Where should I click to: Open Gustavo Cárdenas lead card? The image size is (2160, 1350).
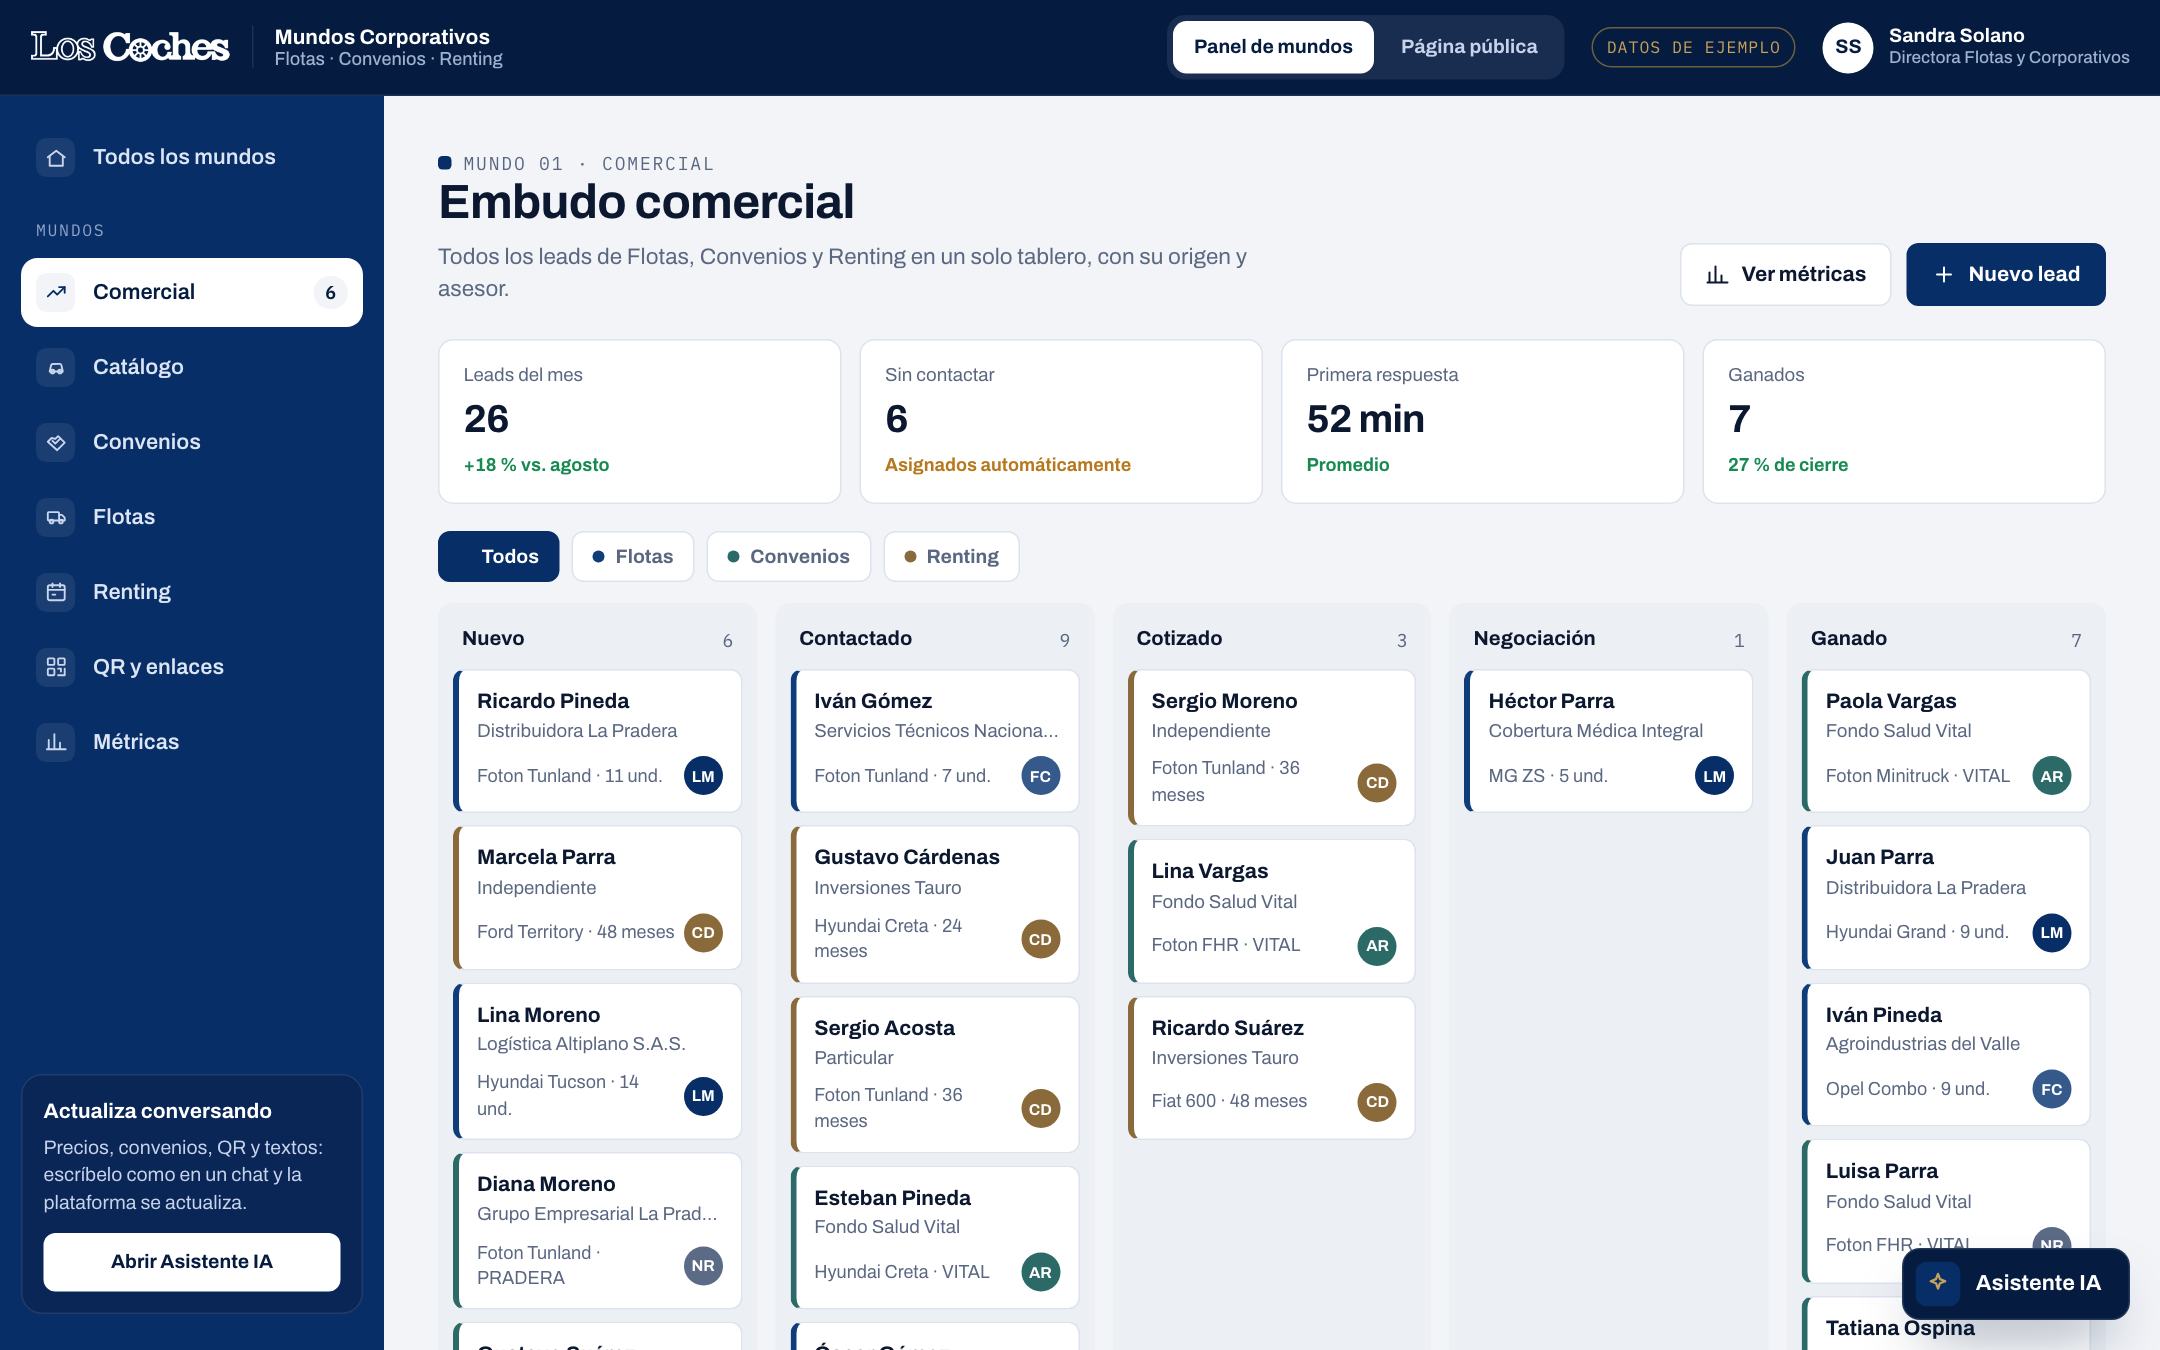pyautogui.click(x=935, y=904)
